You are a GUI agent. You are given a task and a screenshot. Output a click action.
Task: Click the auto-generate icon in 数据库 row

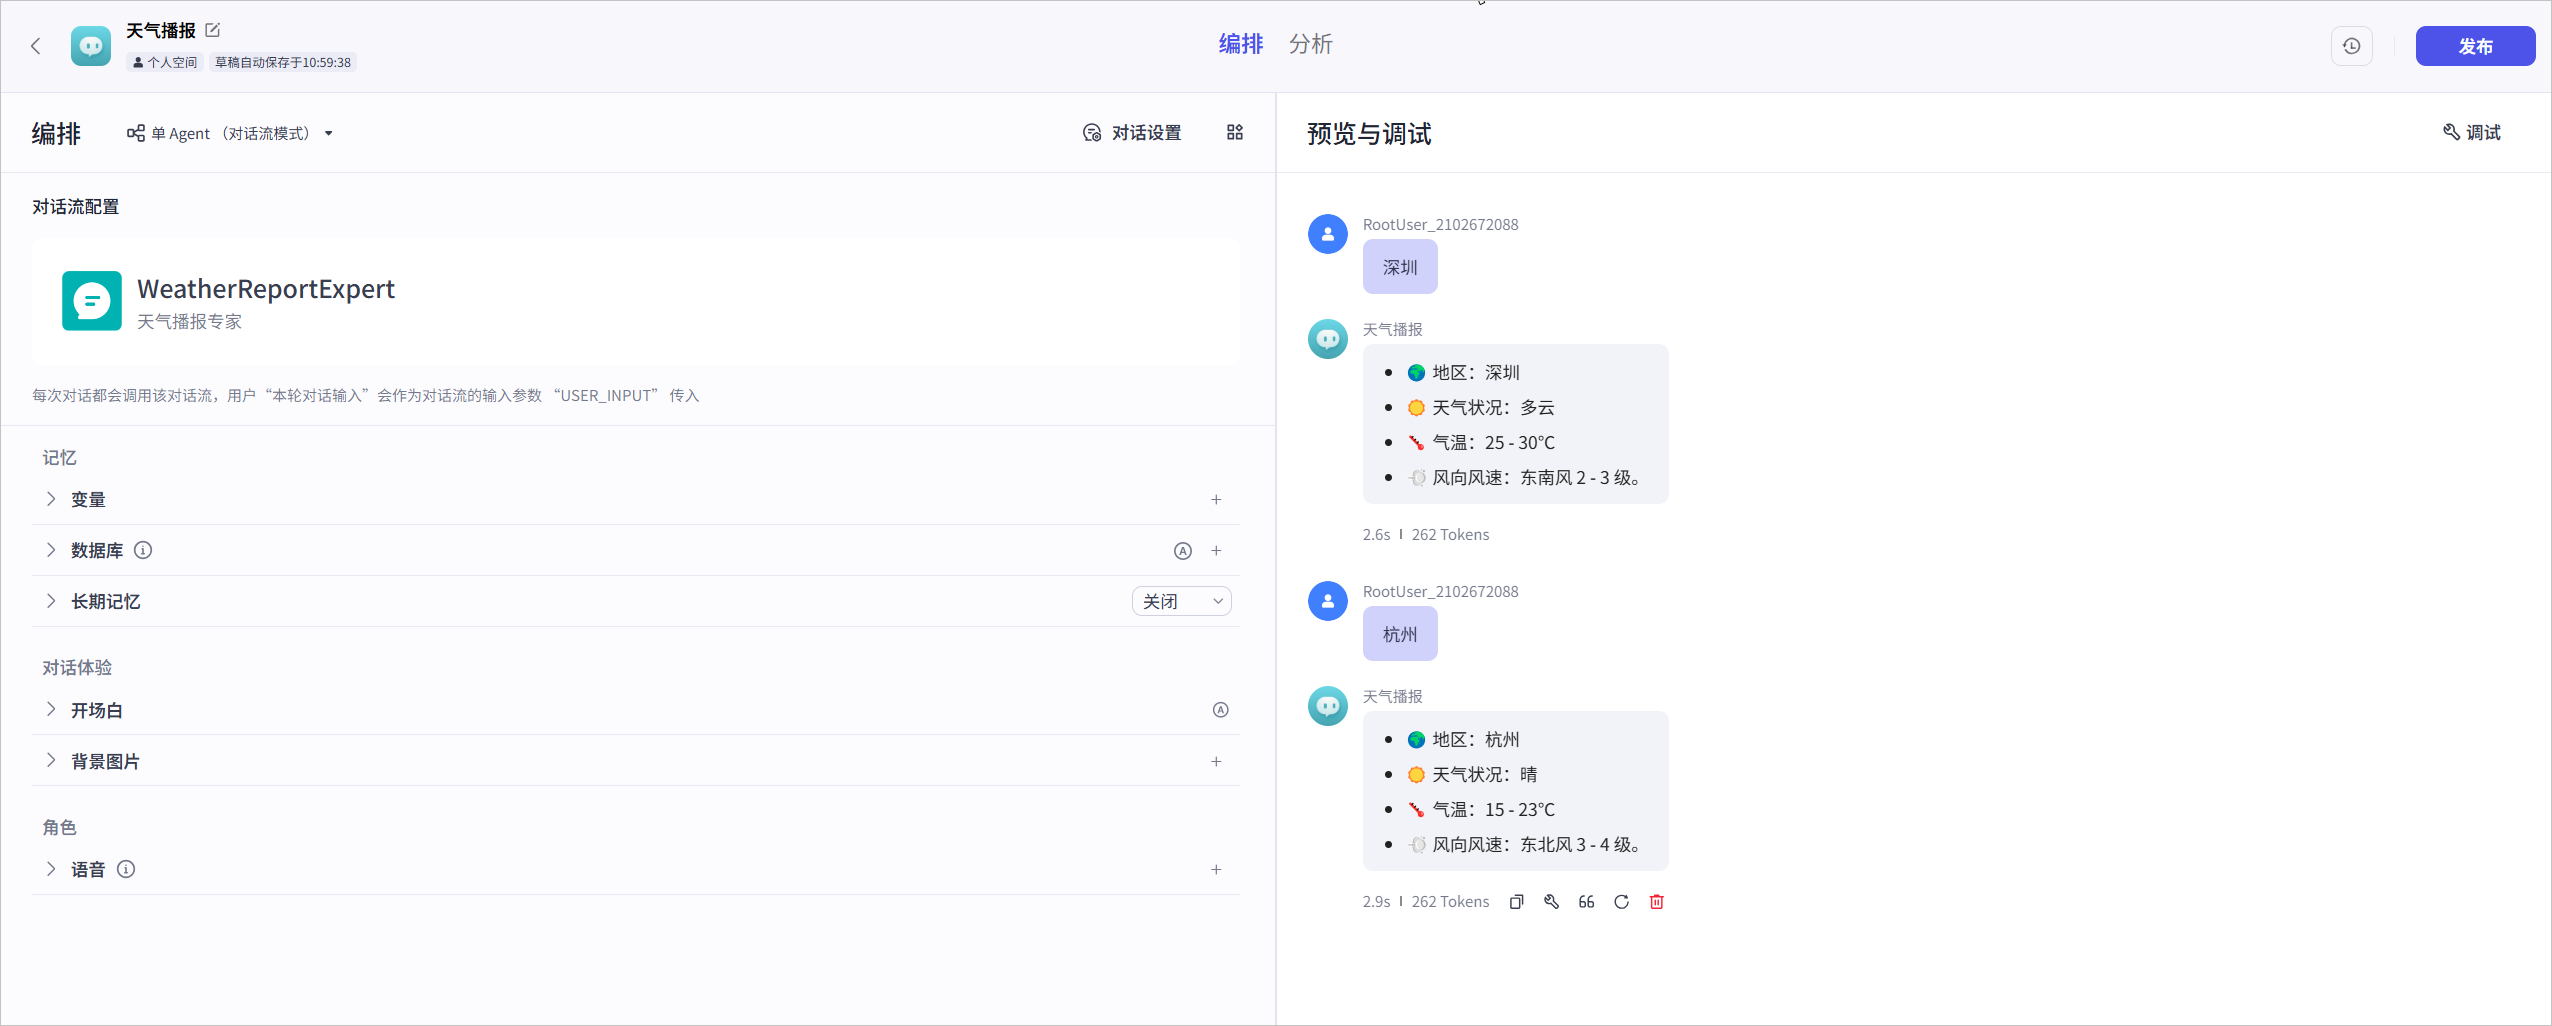[x=1182, y=551]
